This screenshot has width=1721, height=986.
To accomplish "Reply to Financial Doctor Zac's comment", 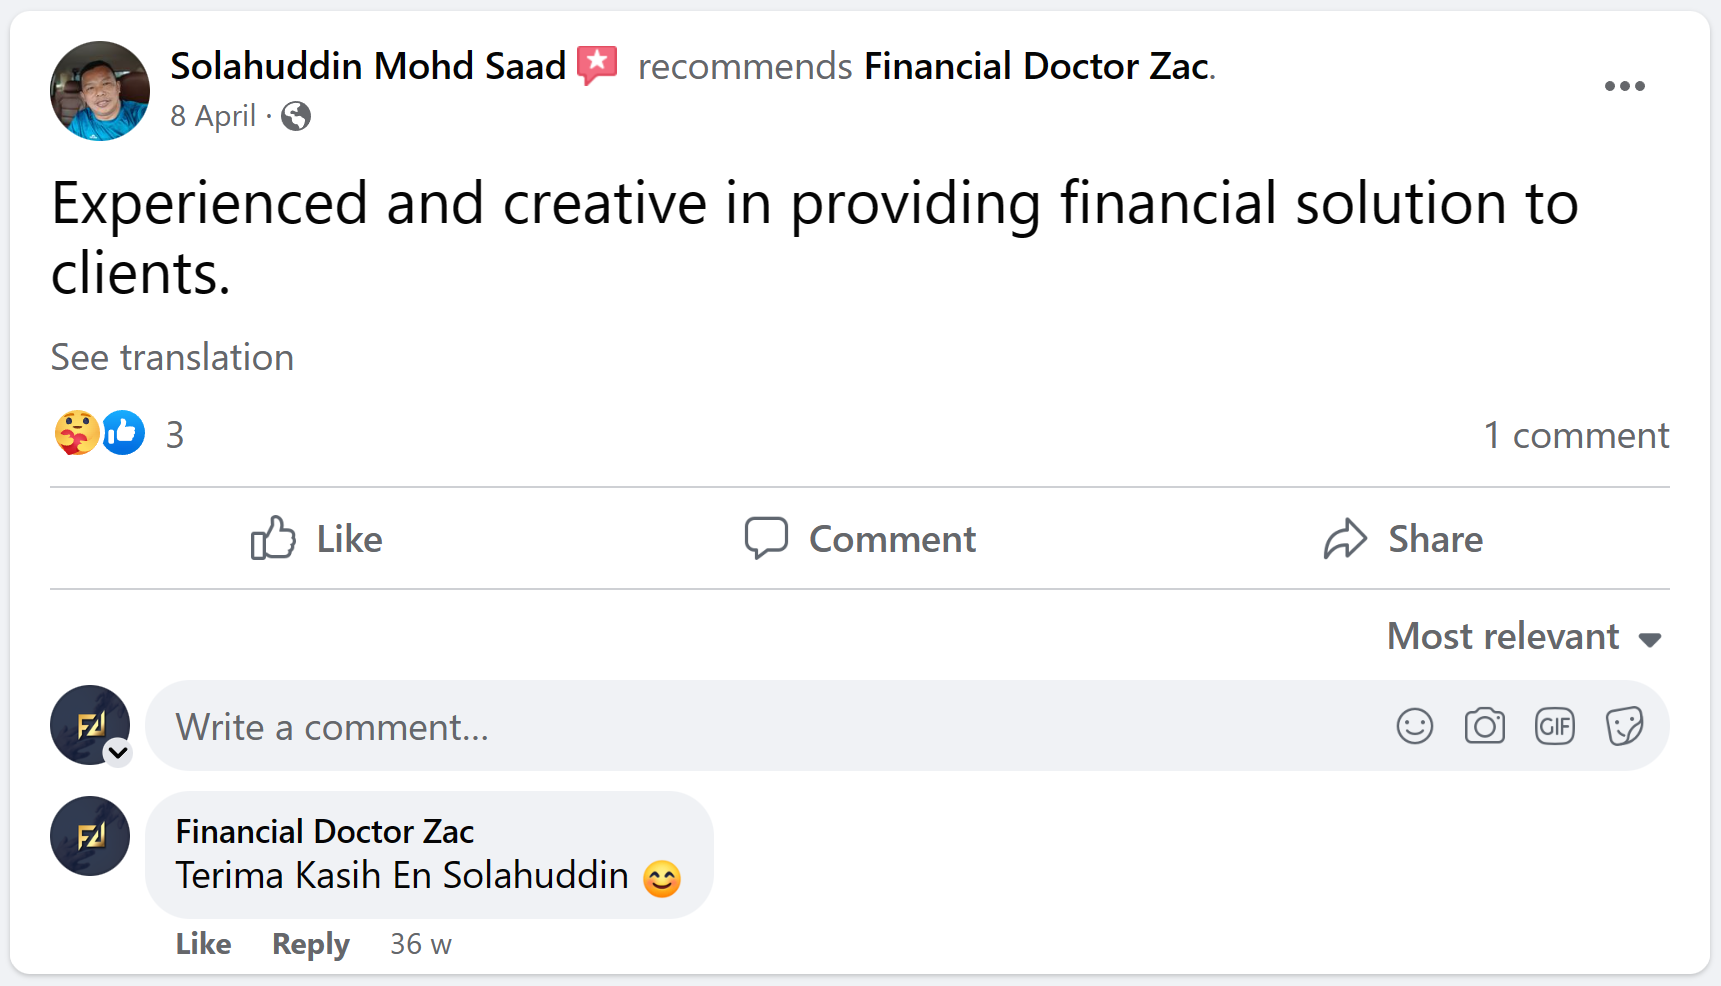I will point(311,944).
